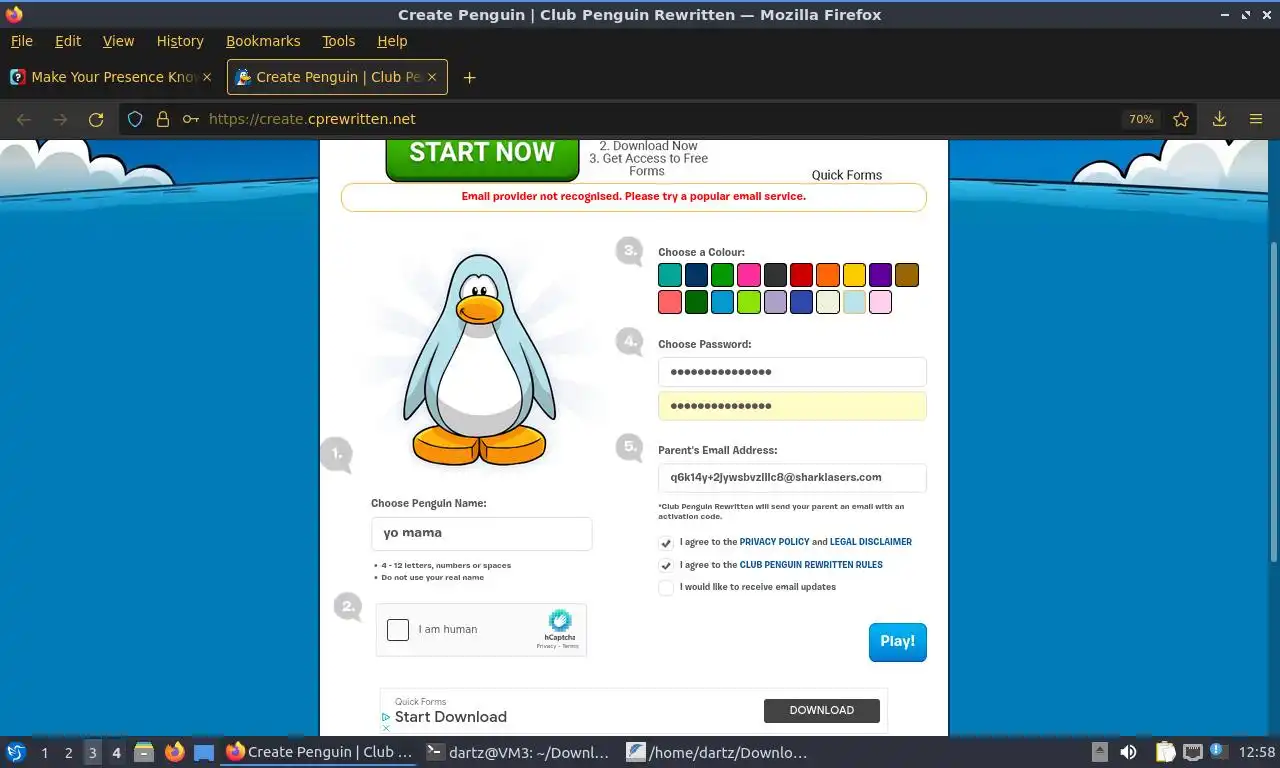This screenshot has width=1280, height=768.
Task: Select the yellow penguin colour
Action: (854, 275)
